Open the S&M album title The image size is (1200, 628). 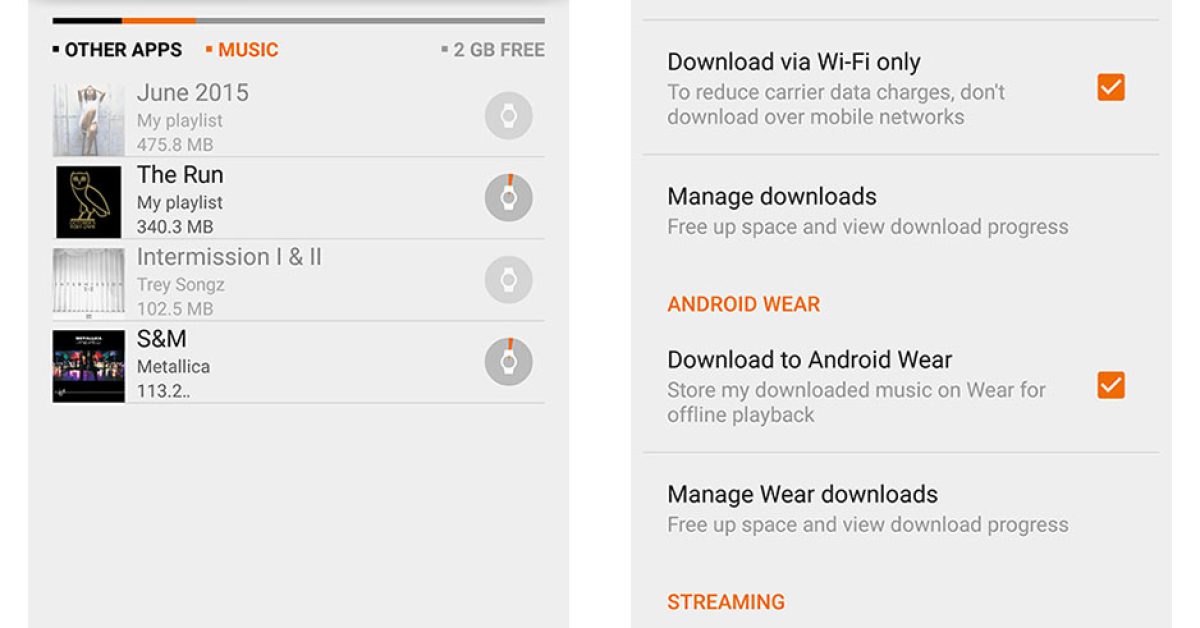point(162,339)
